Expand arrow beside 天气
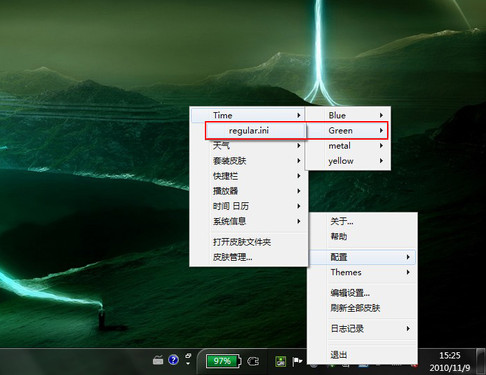This screenshot has height=375, width=486. point(299,146)
